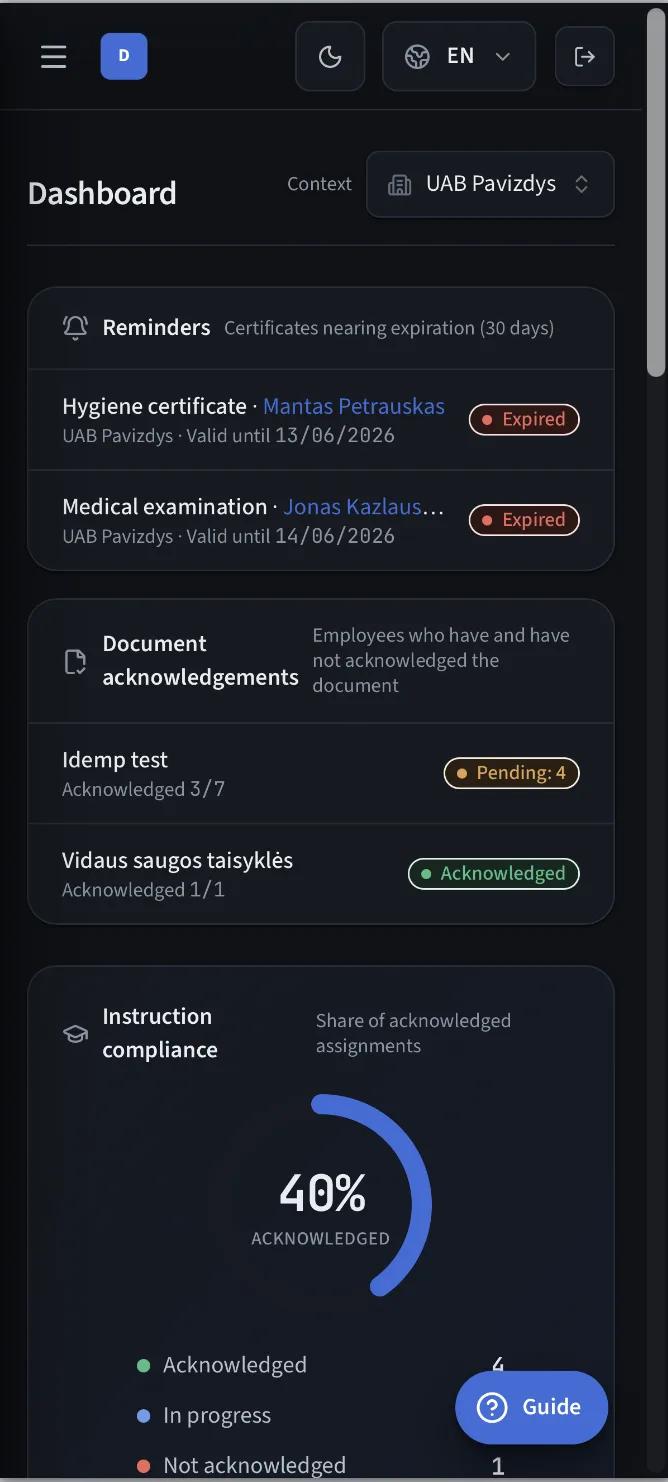
Task: Click the Instruction compliance graduation cap icon
Action: 75,1033
